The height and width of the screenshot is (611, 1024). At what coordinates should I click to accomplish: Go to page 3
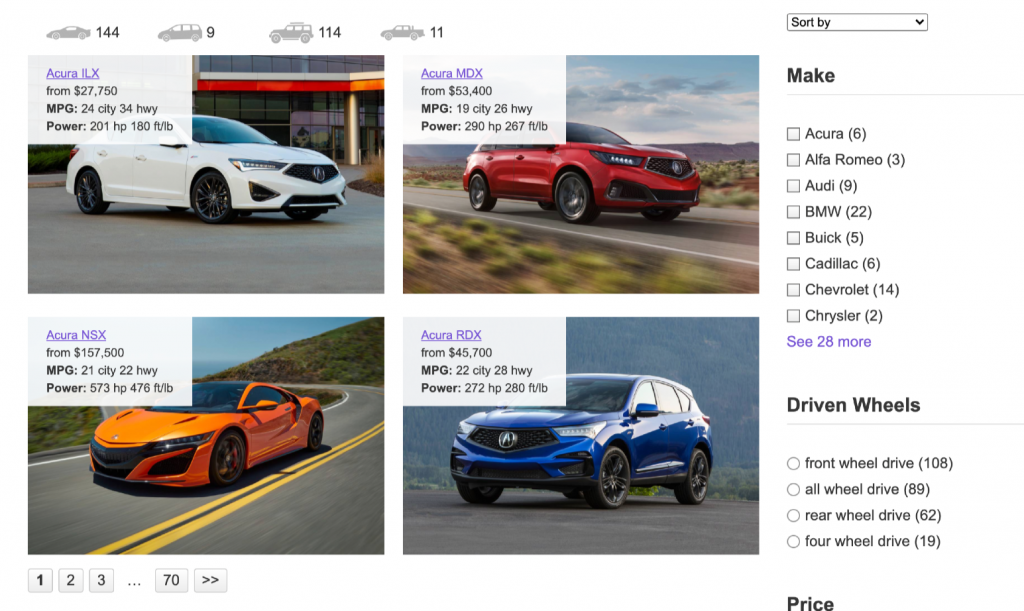[x=101, y=580]
